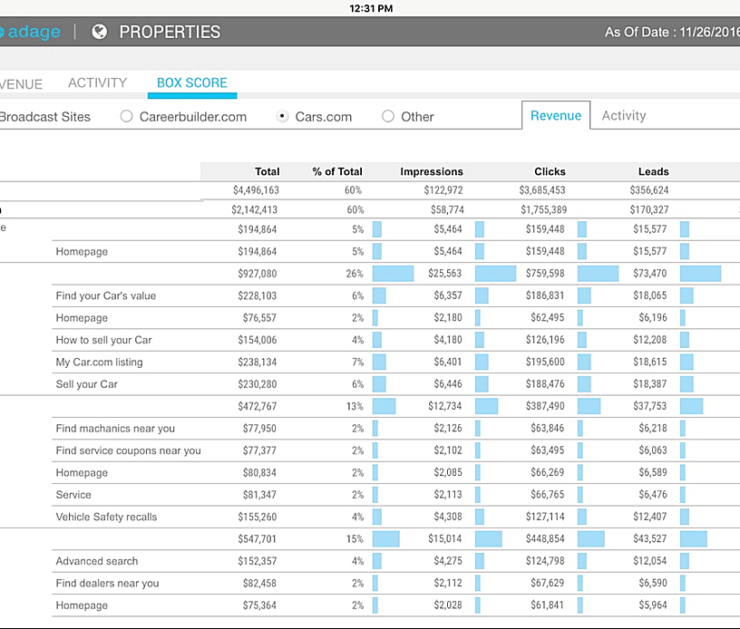Click the Leads column header
The image size is (740, 629).
coord(654,172)
